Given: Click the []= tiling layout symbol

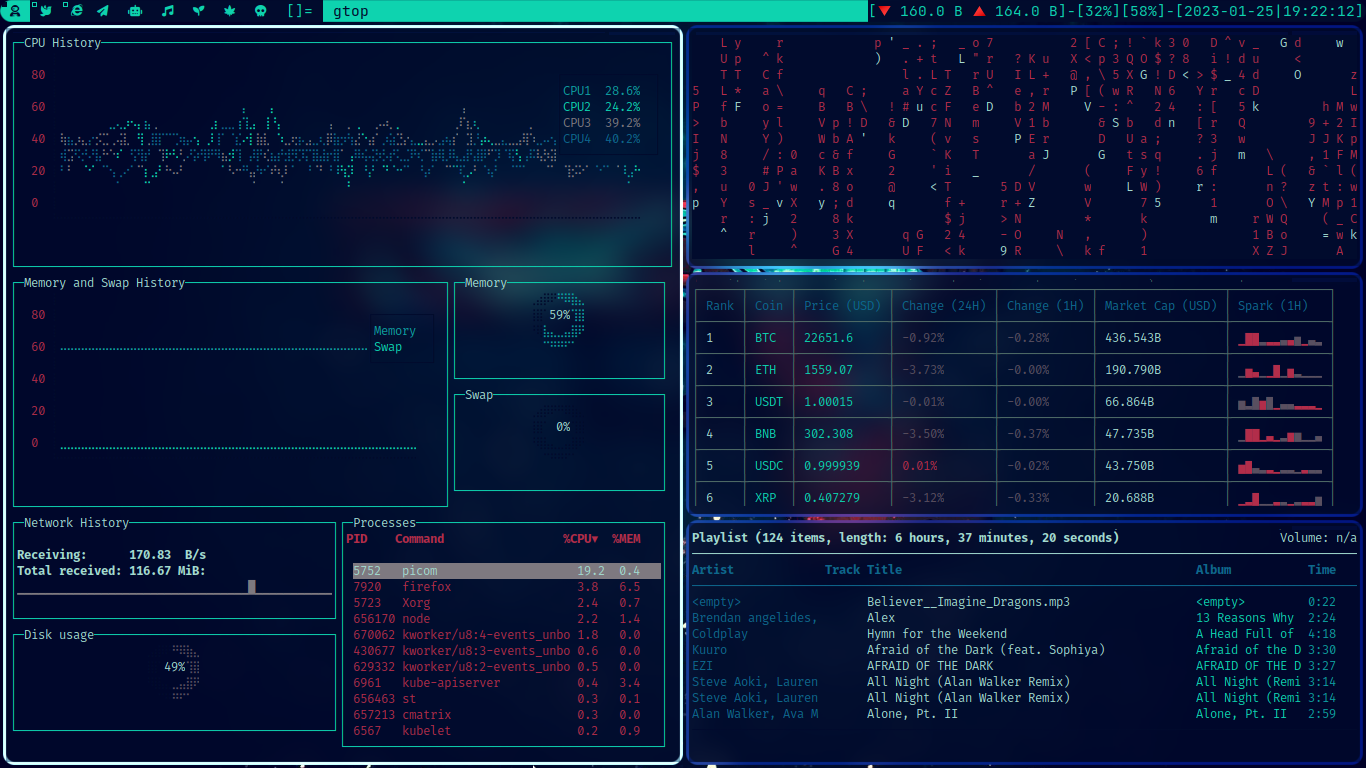Looking at the screenshot, I should click(x=299, y=11).
